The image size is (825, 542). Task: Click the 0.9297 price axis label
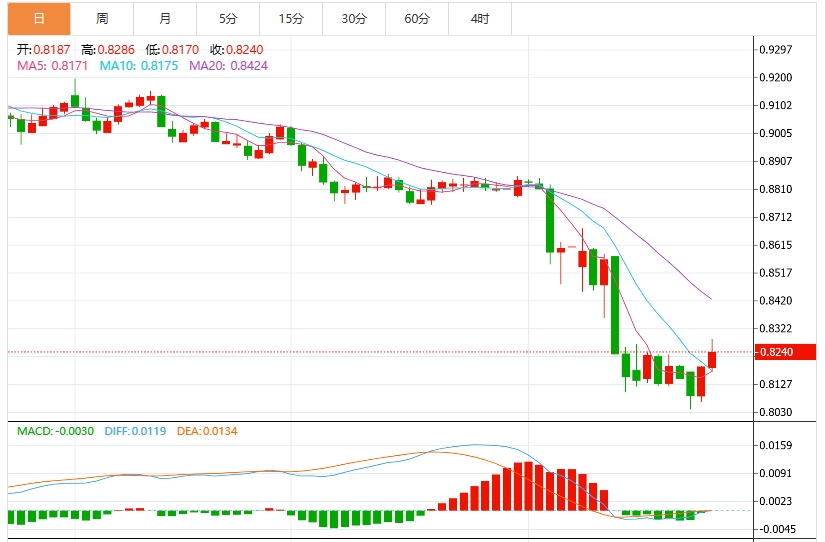pos(776,49)
